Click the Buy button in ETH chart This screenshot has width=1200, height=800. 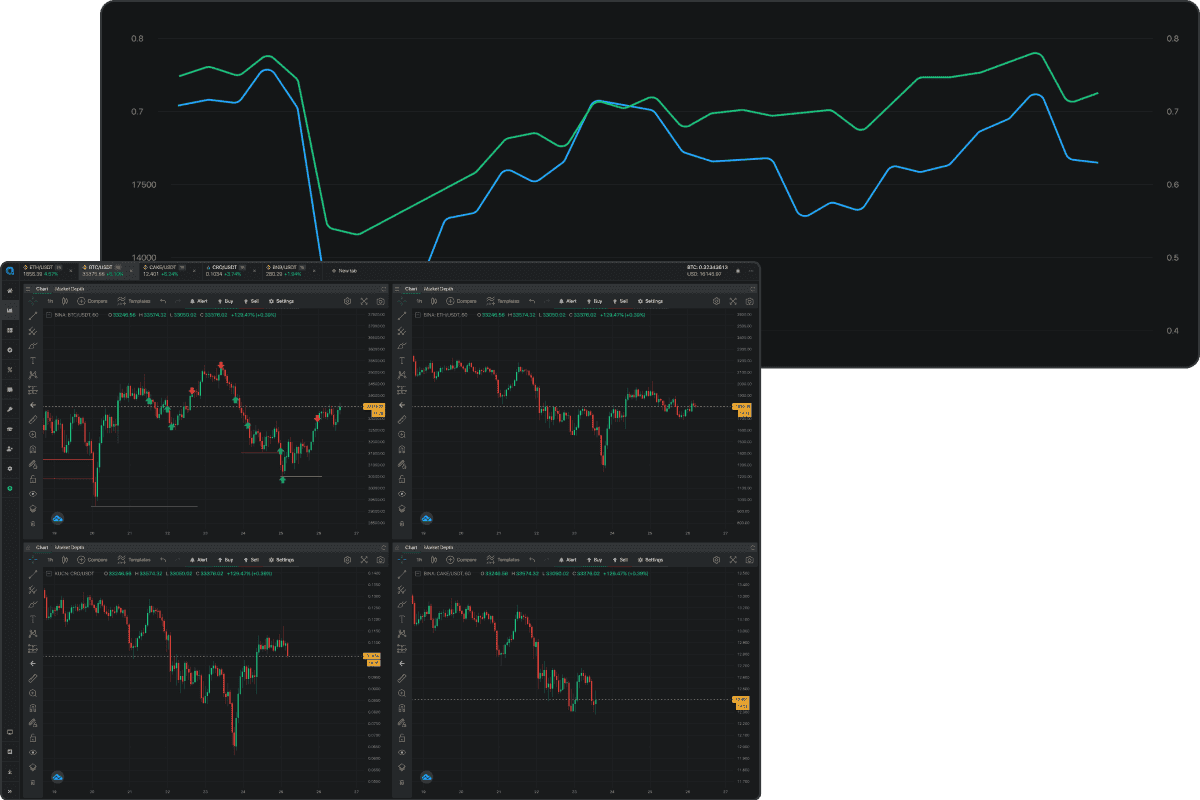point(594,300)
